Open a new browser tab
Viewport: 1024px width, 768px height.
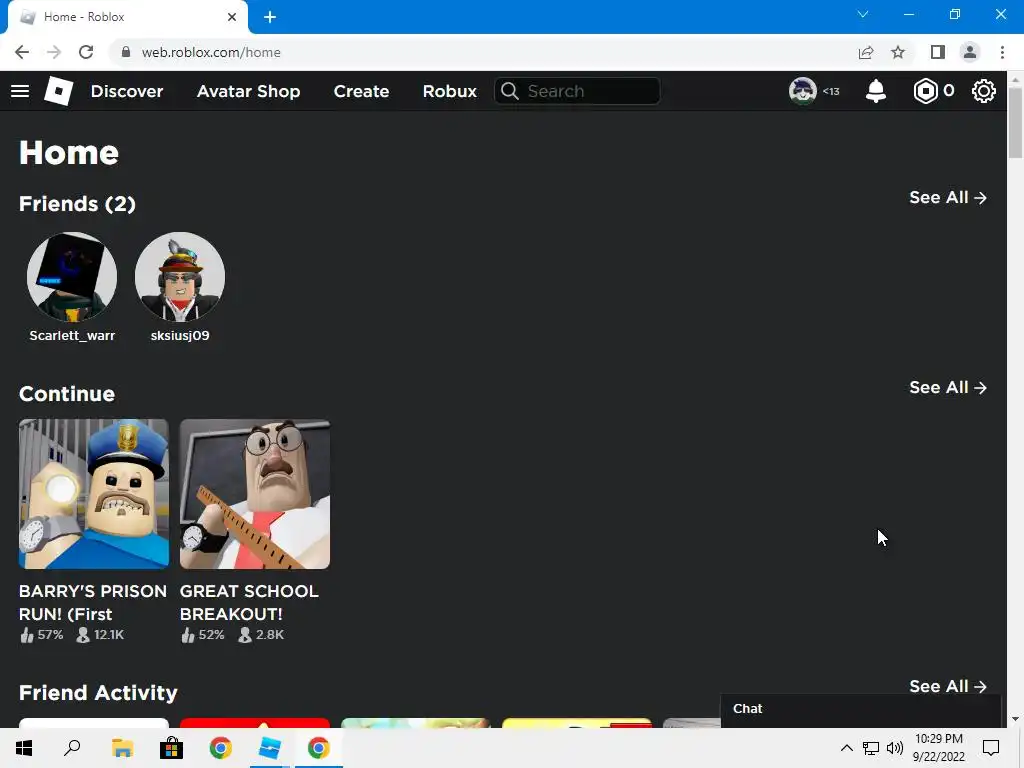pyautogui.click(x=270, y=17)
